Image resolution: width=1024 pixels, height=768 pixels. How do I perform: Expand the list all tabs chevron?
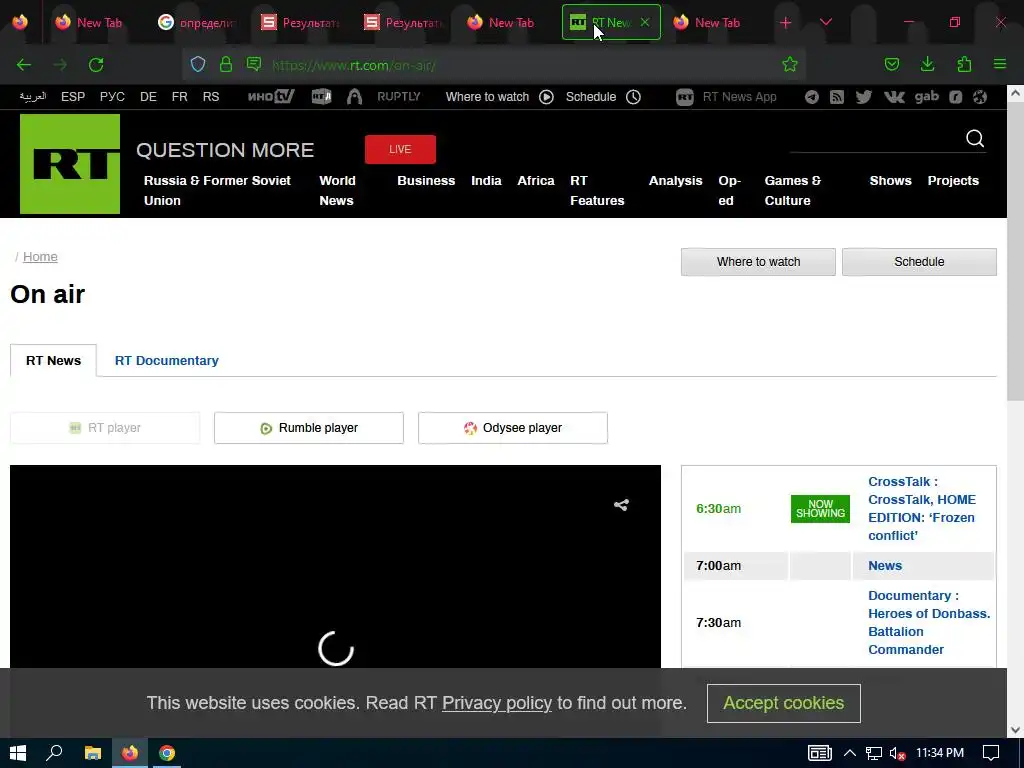[825, 23]
